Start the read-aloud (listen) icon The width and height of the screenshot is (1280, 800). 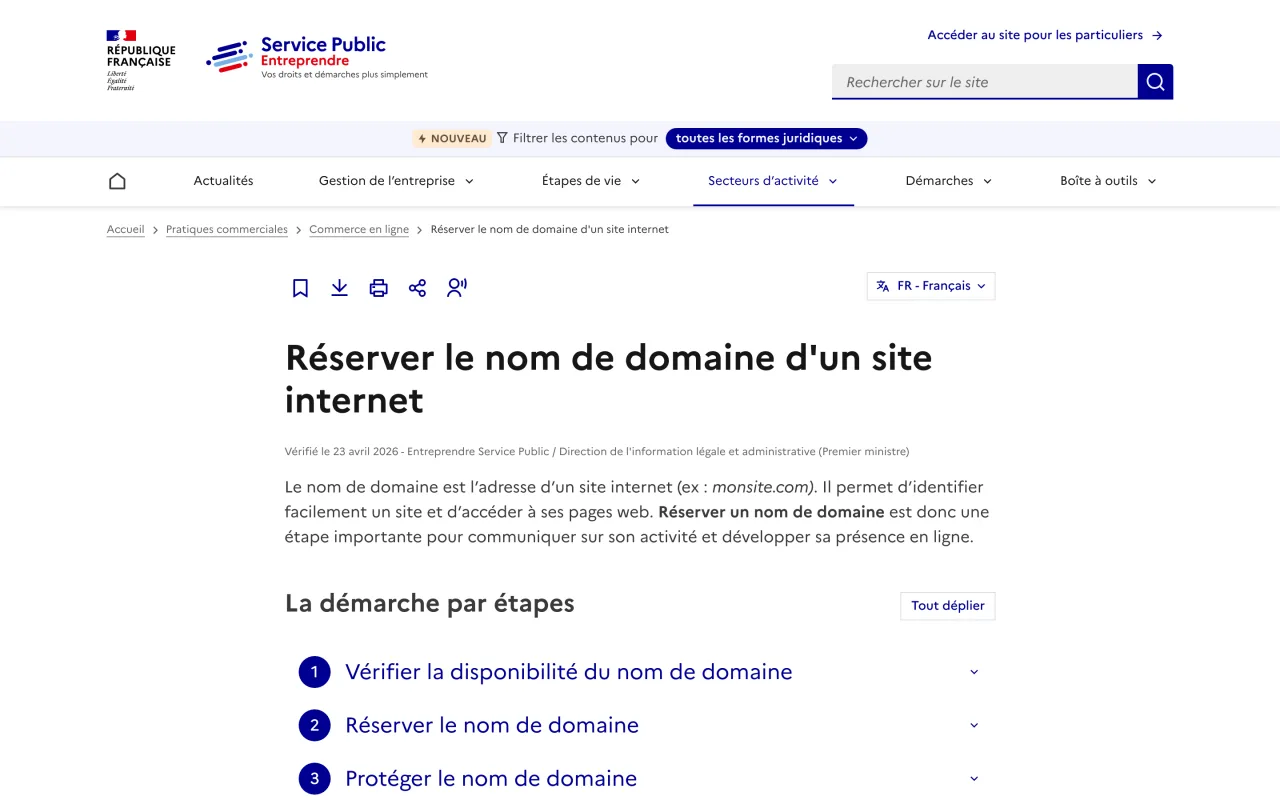pyautogui.click(x=457, y=288)
